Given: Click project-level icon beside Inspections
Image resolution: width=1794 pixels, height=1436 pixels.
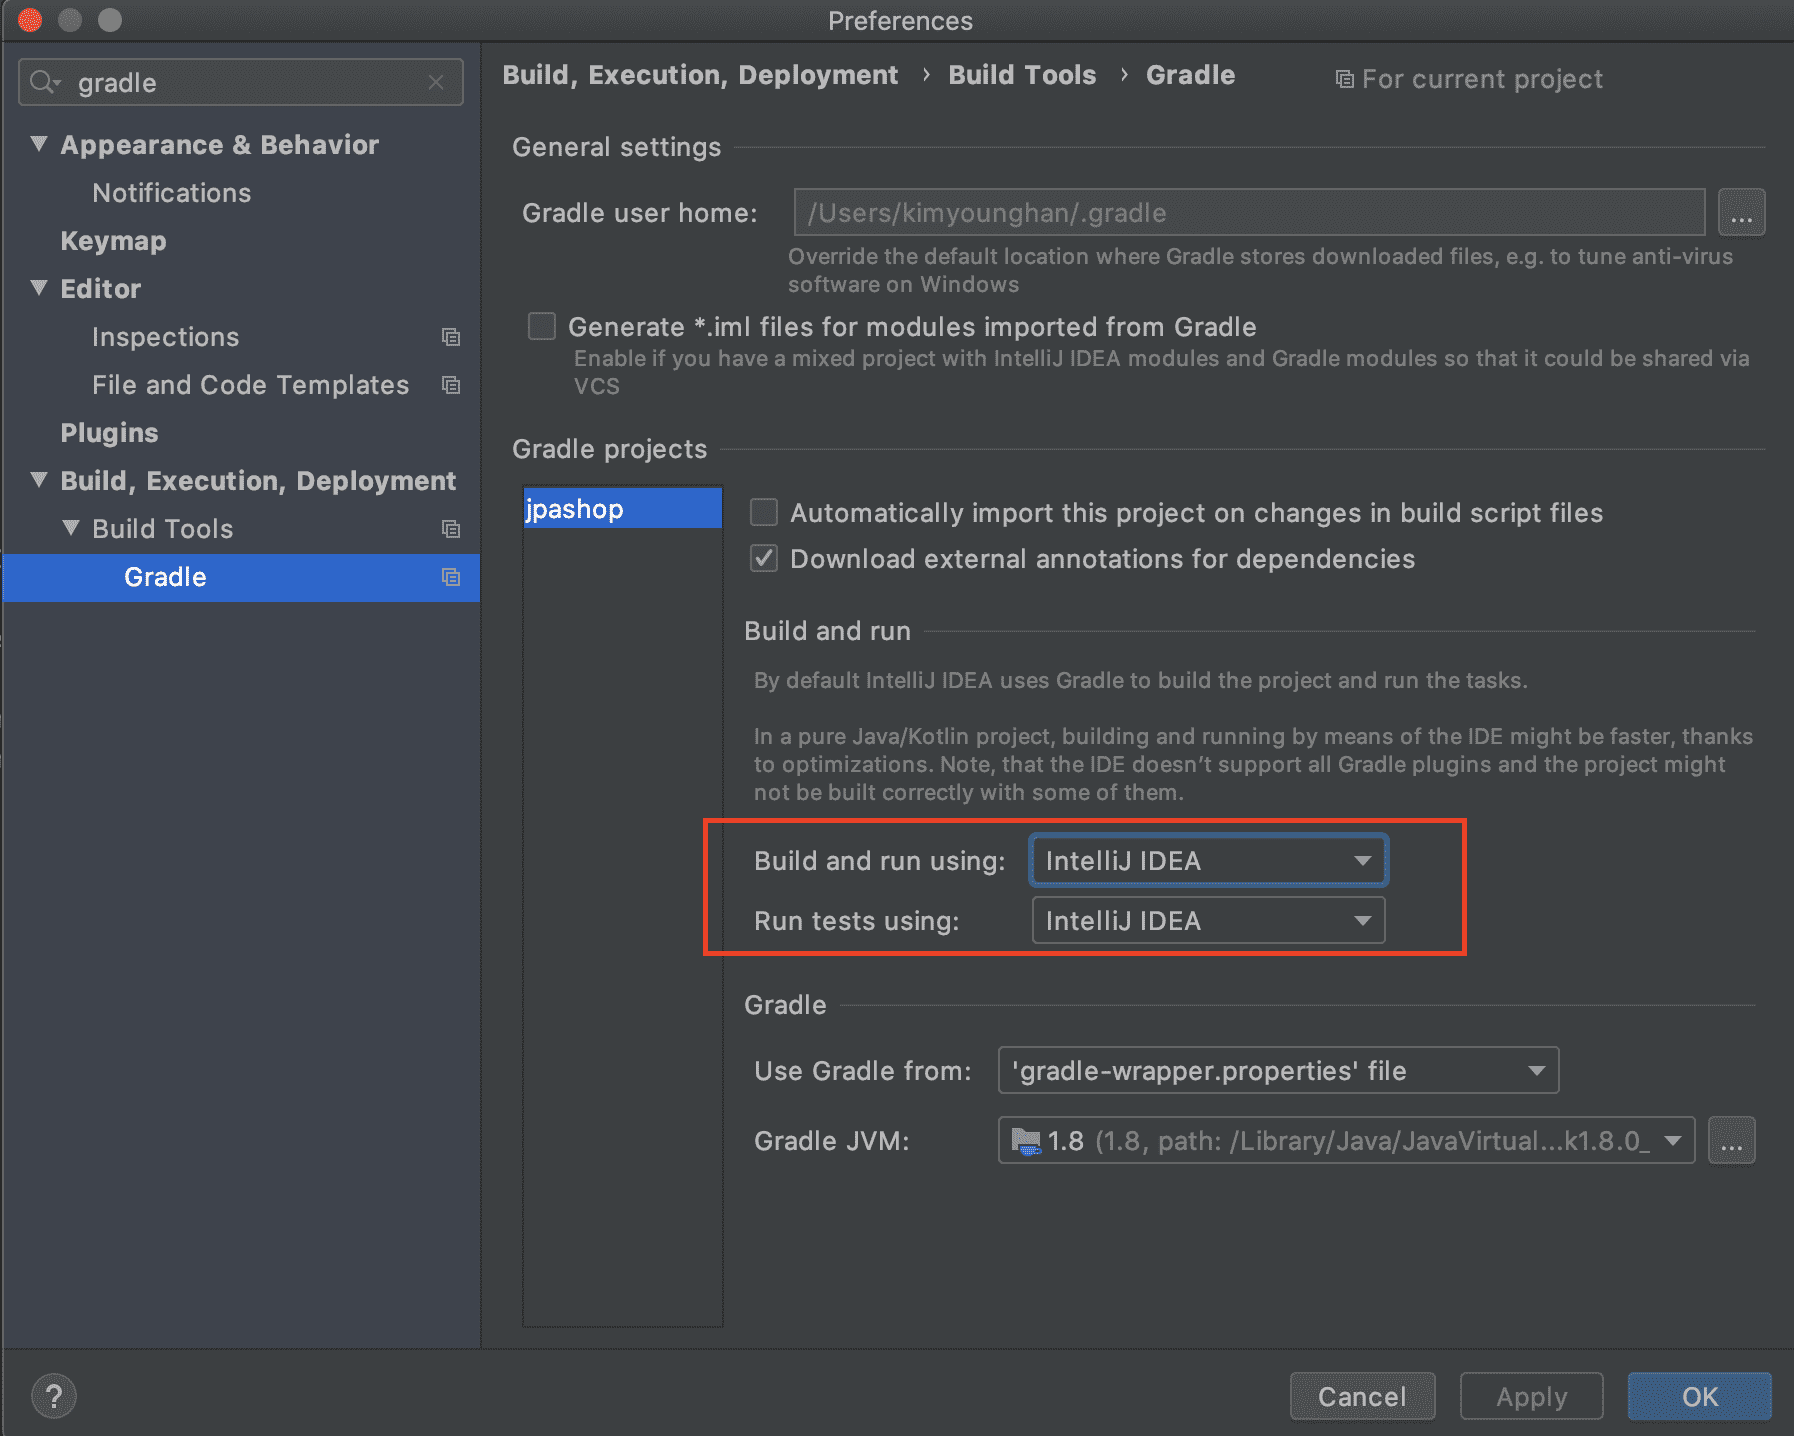Looking at the screenshot, I should pos(451,338).
